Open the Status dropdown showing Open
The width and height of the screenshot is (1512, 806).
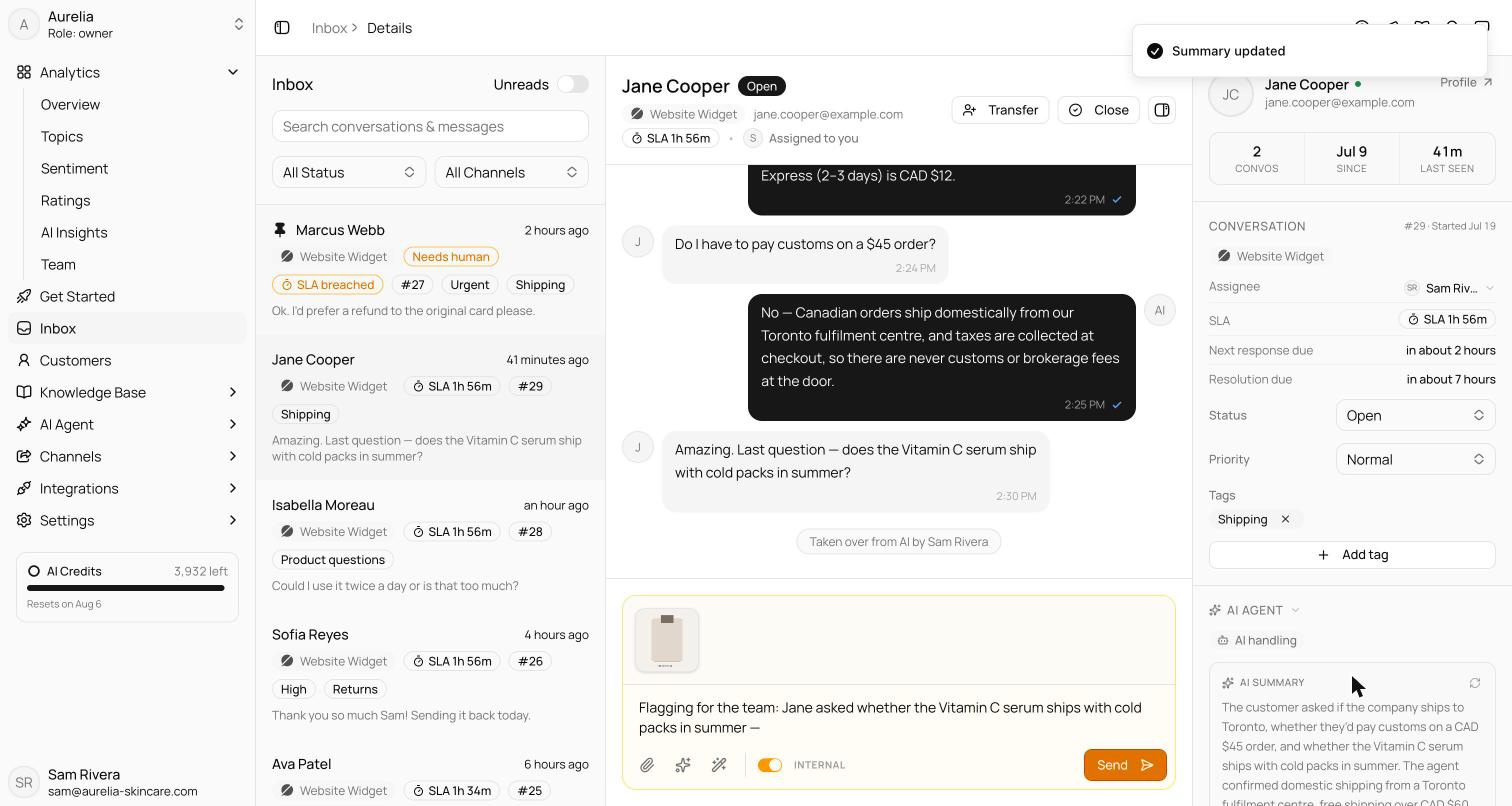click(1415, 415)
